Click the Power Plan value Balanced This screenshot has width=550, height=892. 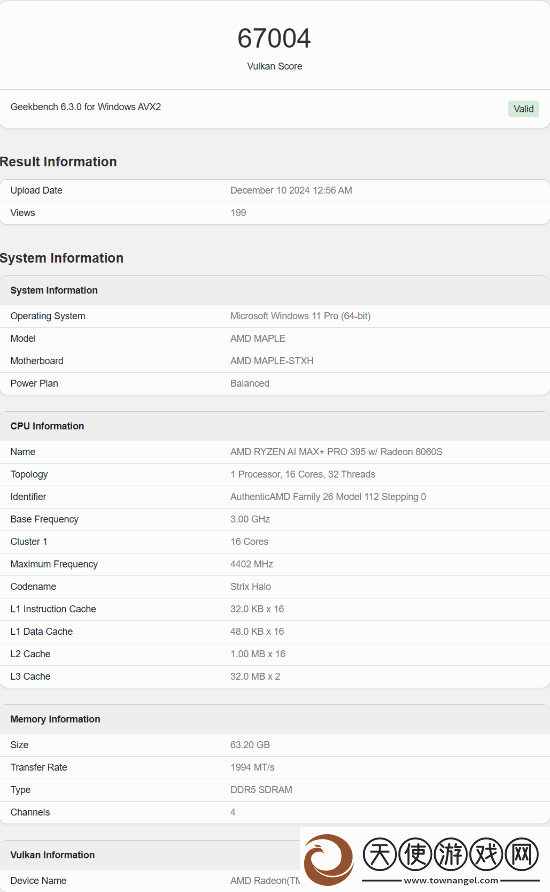coord(250,383)
